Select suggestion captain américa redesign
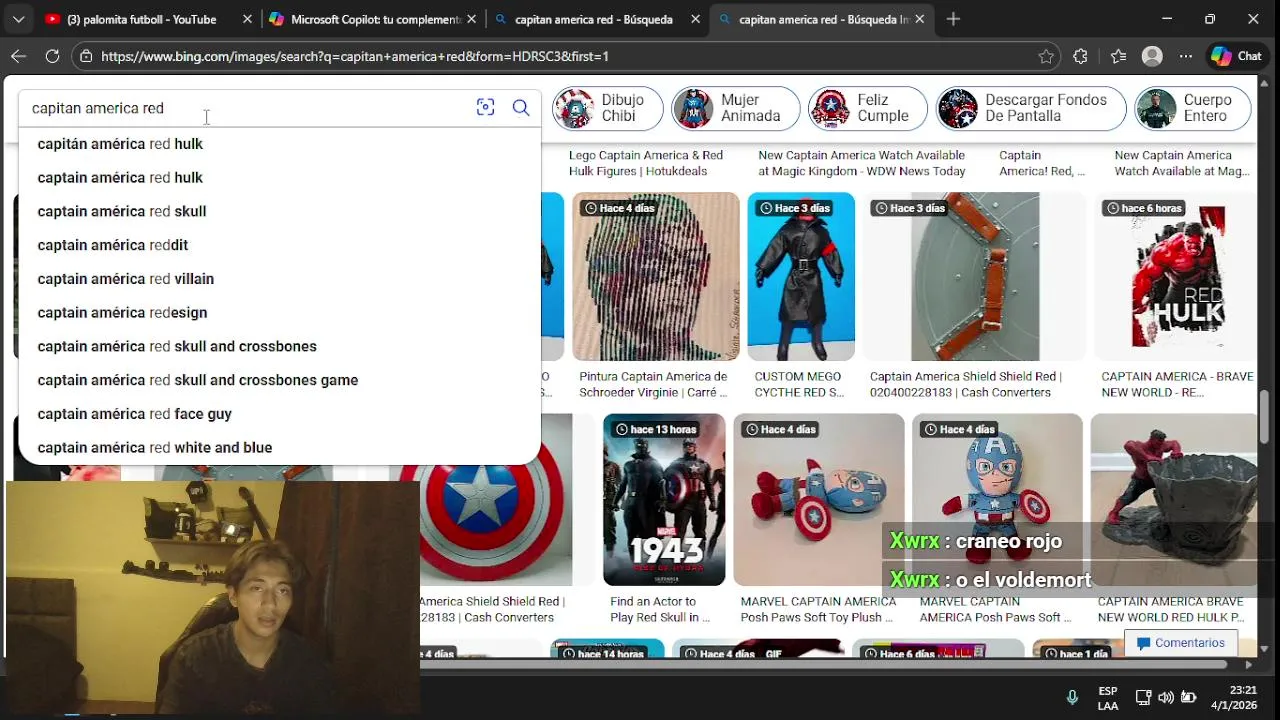 coord(280,313)
